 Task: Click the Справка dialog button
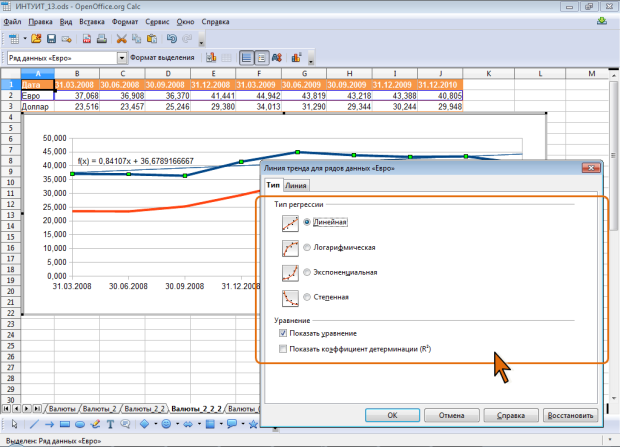(x=511, y=415)
